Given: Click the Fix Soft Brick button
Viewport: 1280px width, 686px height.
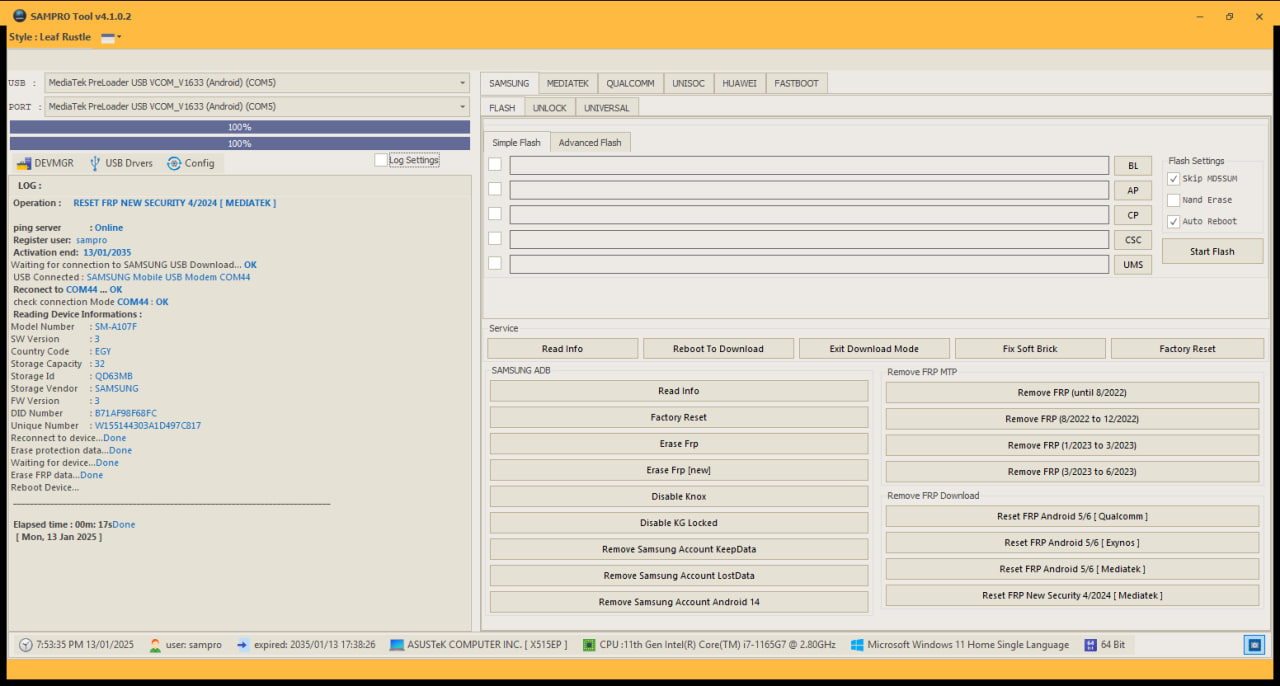Looking at the screenshot, I should [1030, 349].
